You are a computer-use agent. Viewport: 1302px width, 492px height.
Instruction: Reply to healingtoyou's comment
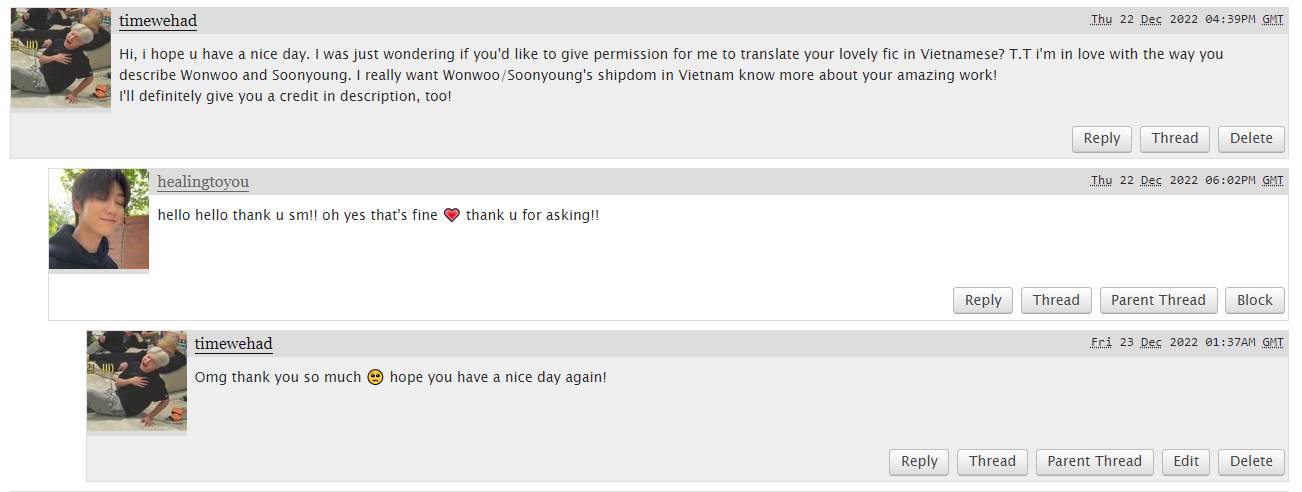click(x=983, y=300)
